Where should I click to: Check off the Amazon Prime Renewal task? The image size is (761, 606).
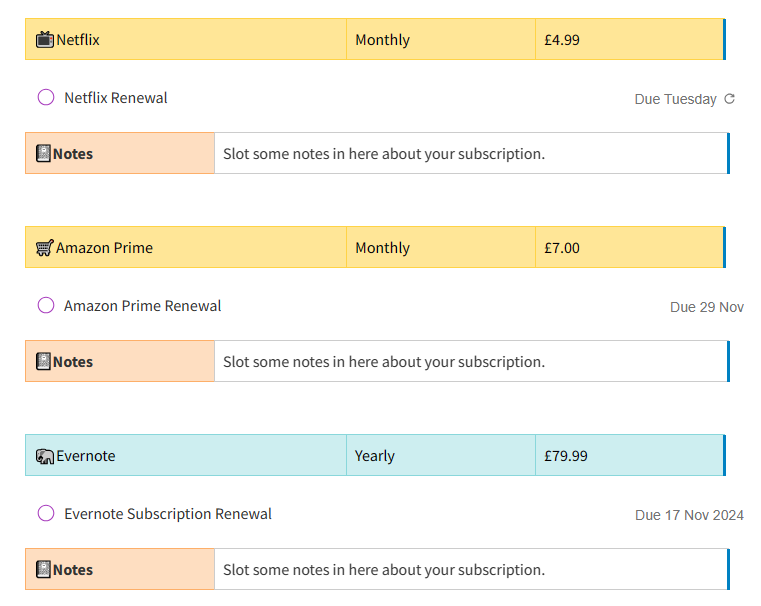46,306
